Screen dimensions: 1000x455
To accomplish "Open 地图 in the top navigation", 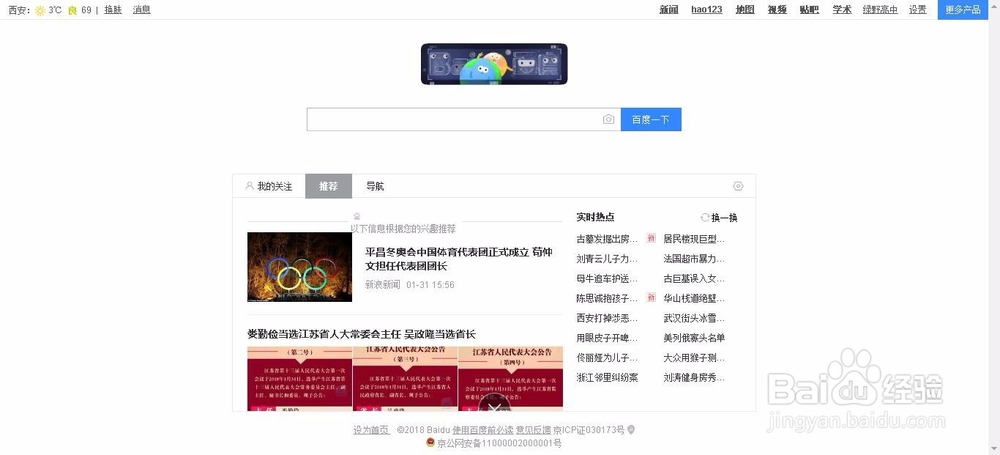I will (745, 10).
